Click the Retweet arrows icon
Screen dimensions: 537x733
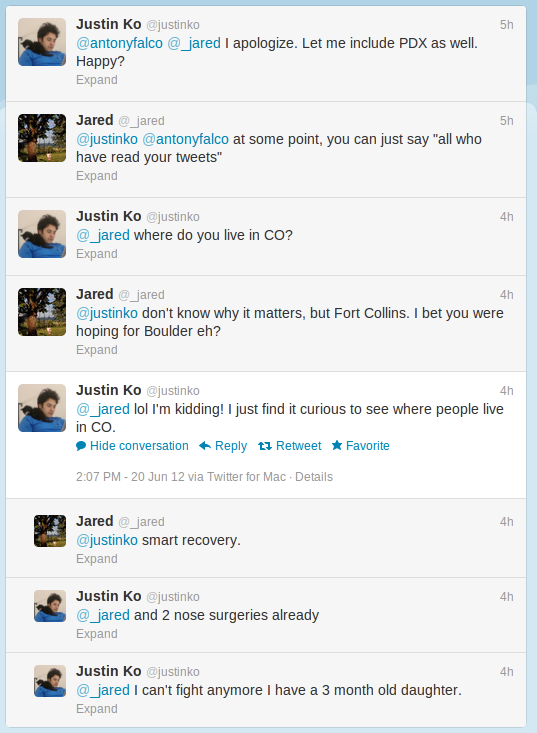tap(265, 446)
